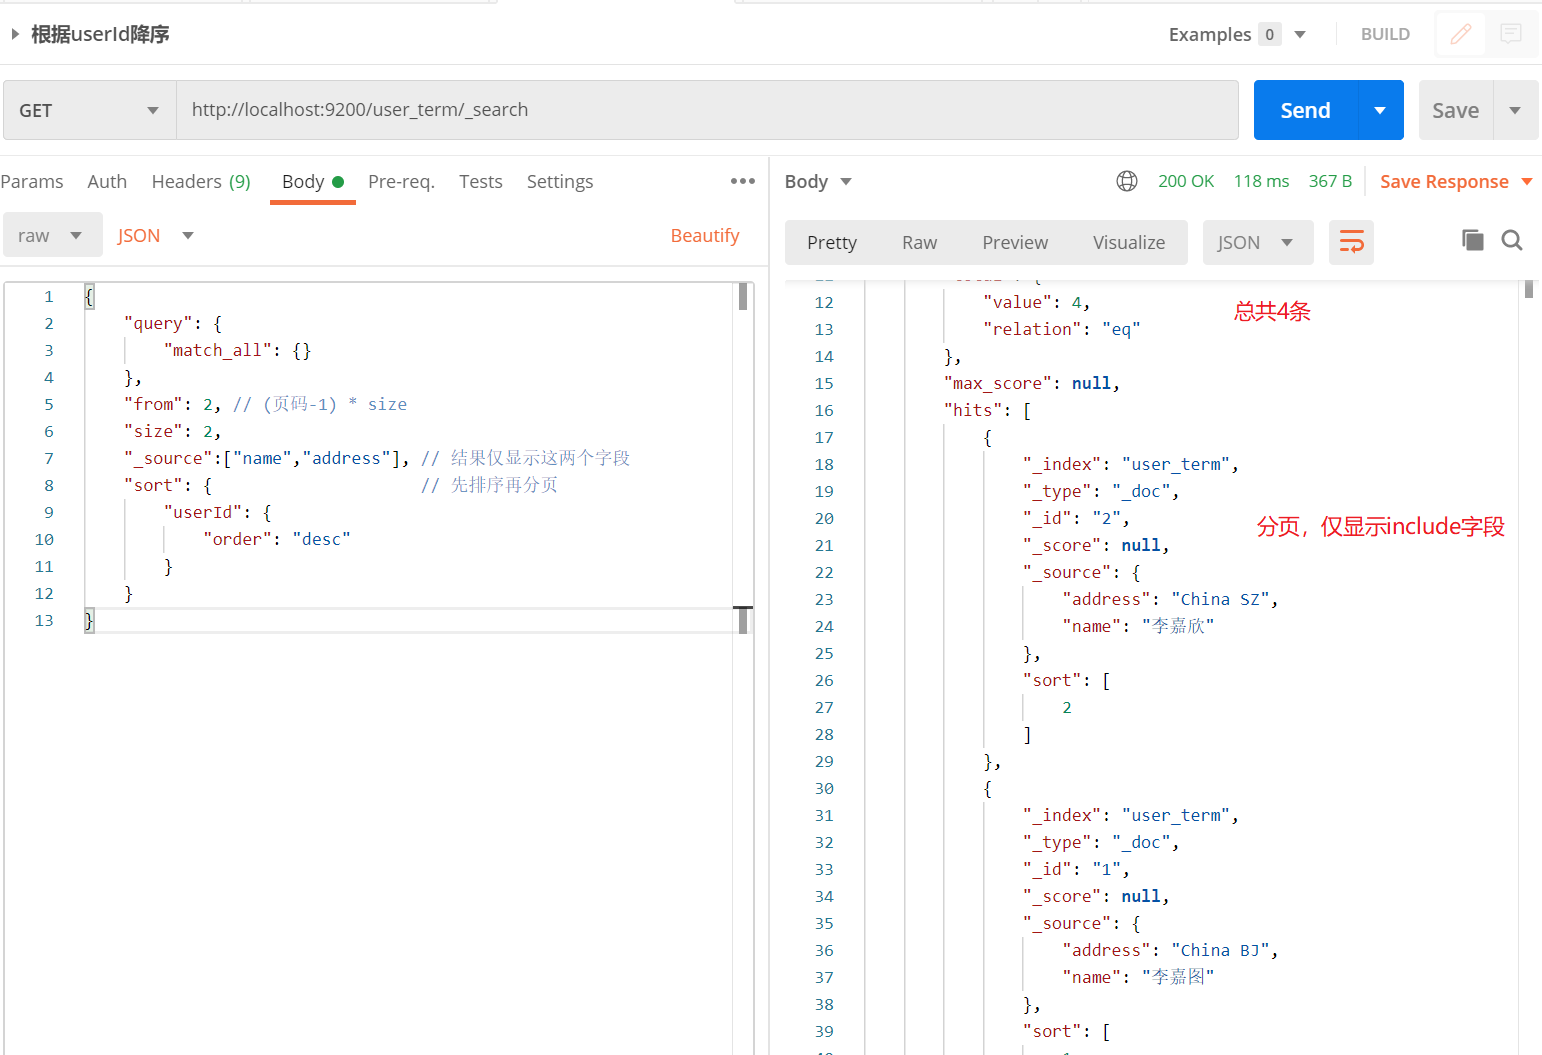The width and height of the screenshot is (1542, 1055).
Task: Select the request Body tab
Action: 312,181
